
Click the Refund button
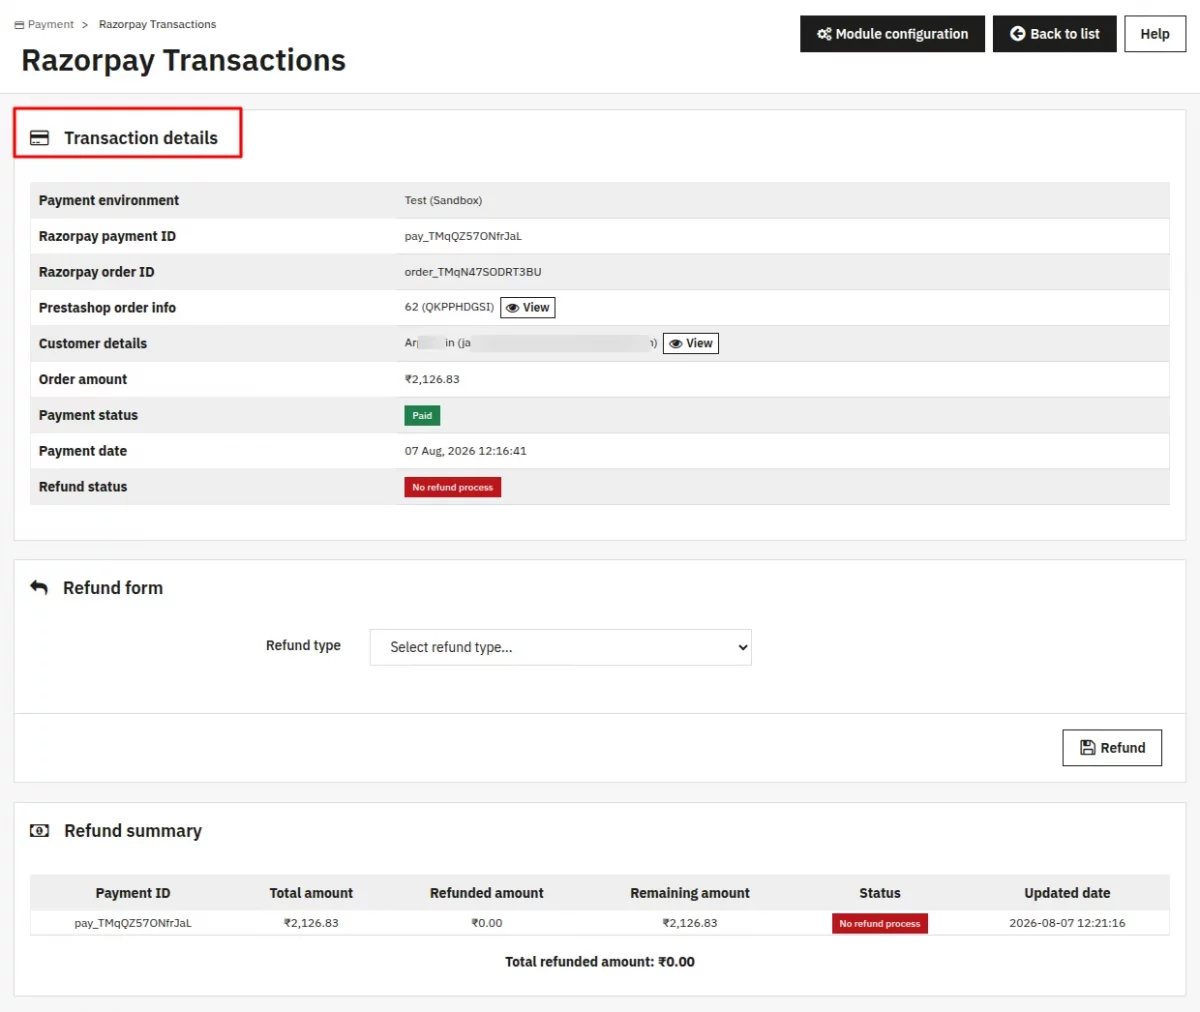tap(1112, 748)
